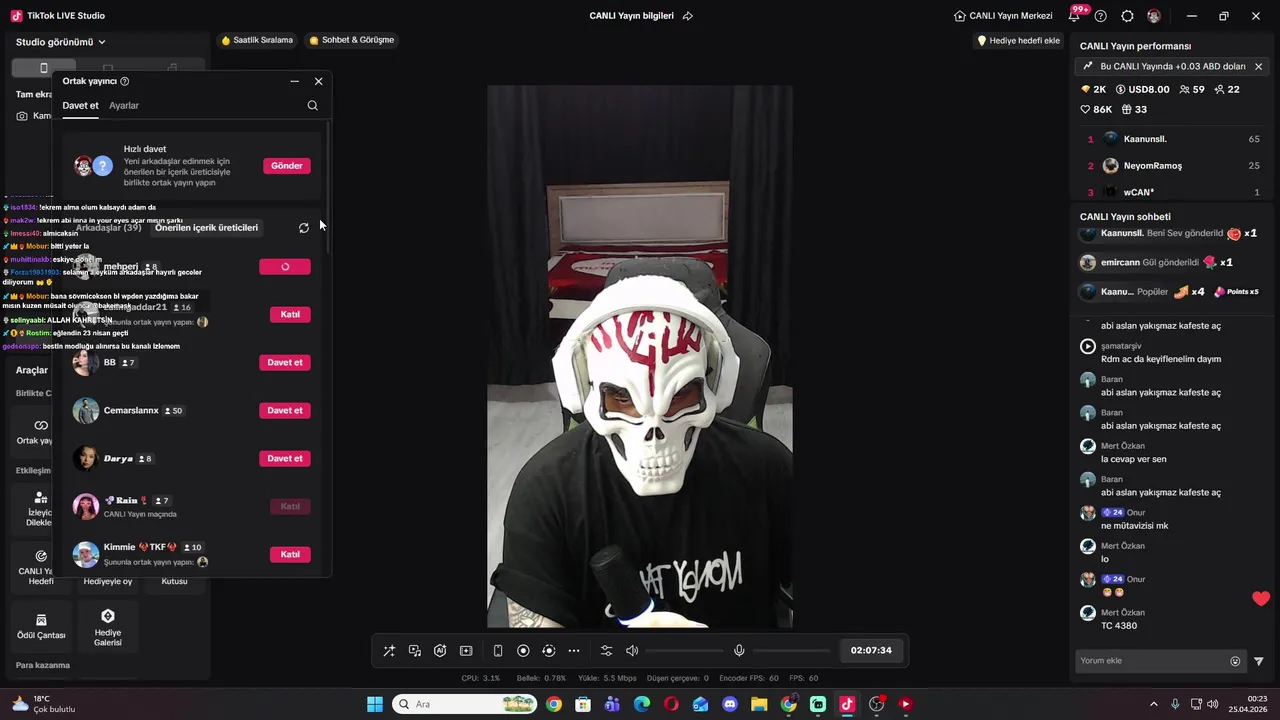Open the performance trend arrow notice

(x=1088, y=66)
